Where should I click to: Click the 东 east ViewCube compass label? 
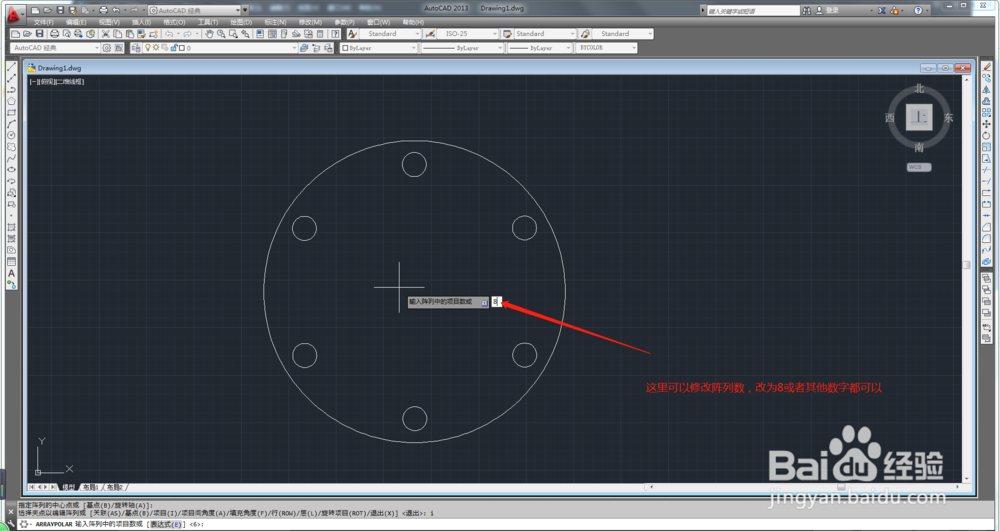tap(948, 118)
